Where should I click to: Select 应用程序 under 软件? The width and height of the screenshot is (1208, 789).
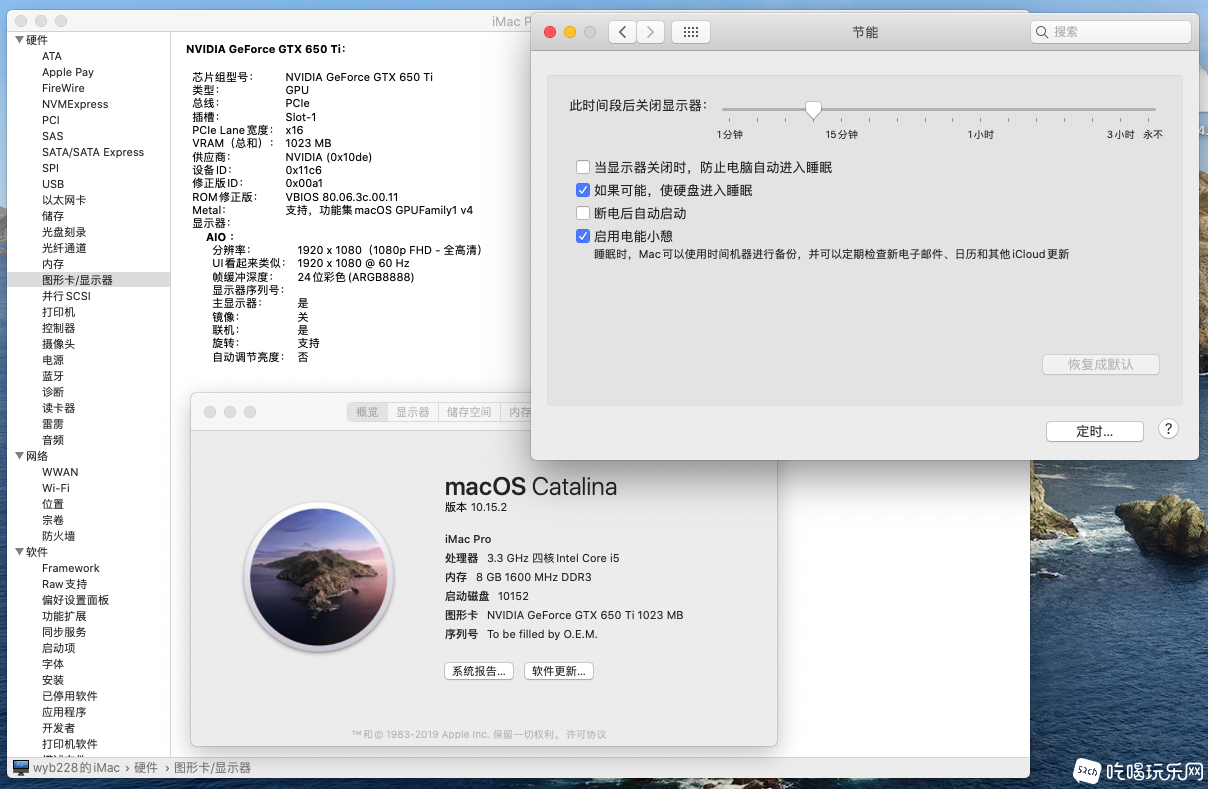pyautogui.click(x=64, y=712)
